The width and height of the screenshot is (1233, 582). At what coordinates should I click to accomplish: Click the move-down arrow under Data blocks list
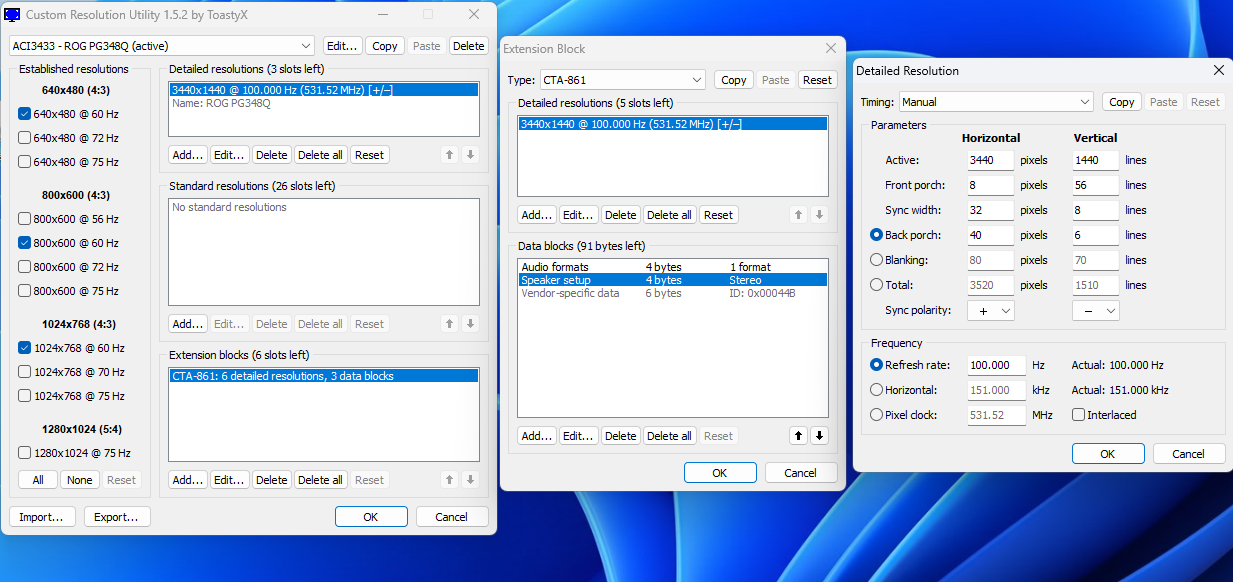click(x=819, y=436)
